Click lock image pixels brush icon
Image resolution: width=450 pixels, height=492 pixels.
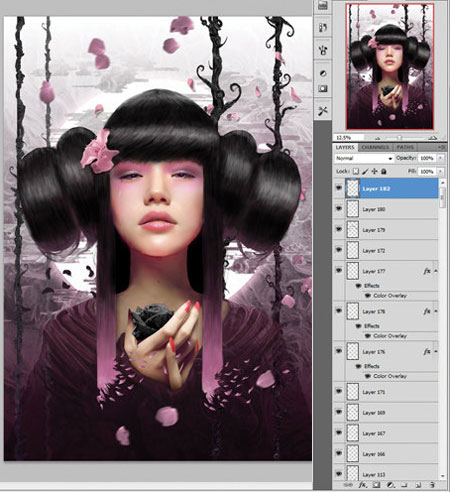pyautogui.click(x=365, y=171)
